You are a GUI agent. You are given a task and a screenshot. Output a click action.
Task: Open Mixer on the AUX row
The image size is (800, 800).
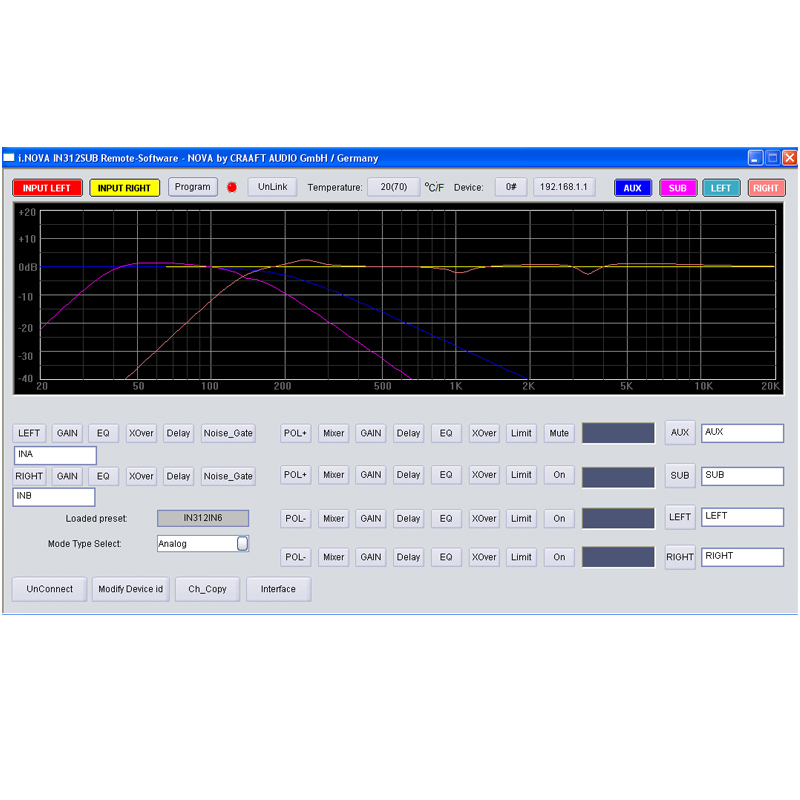(334, 433)
